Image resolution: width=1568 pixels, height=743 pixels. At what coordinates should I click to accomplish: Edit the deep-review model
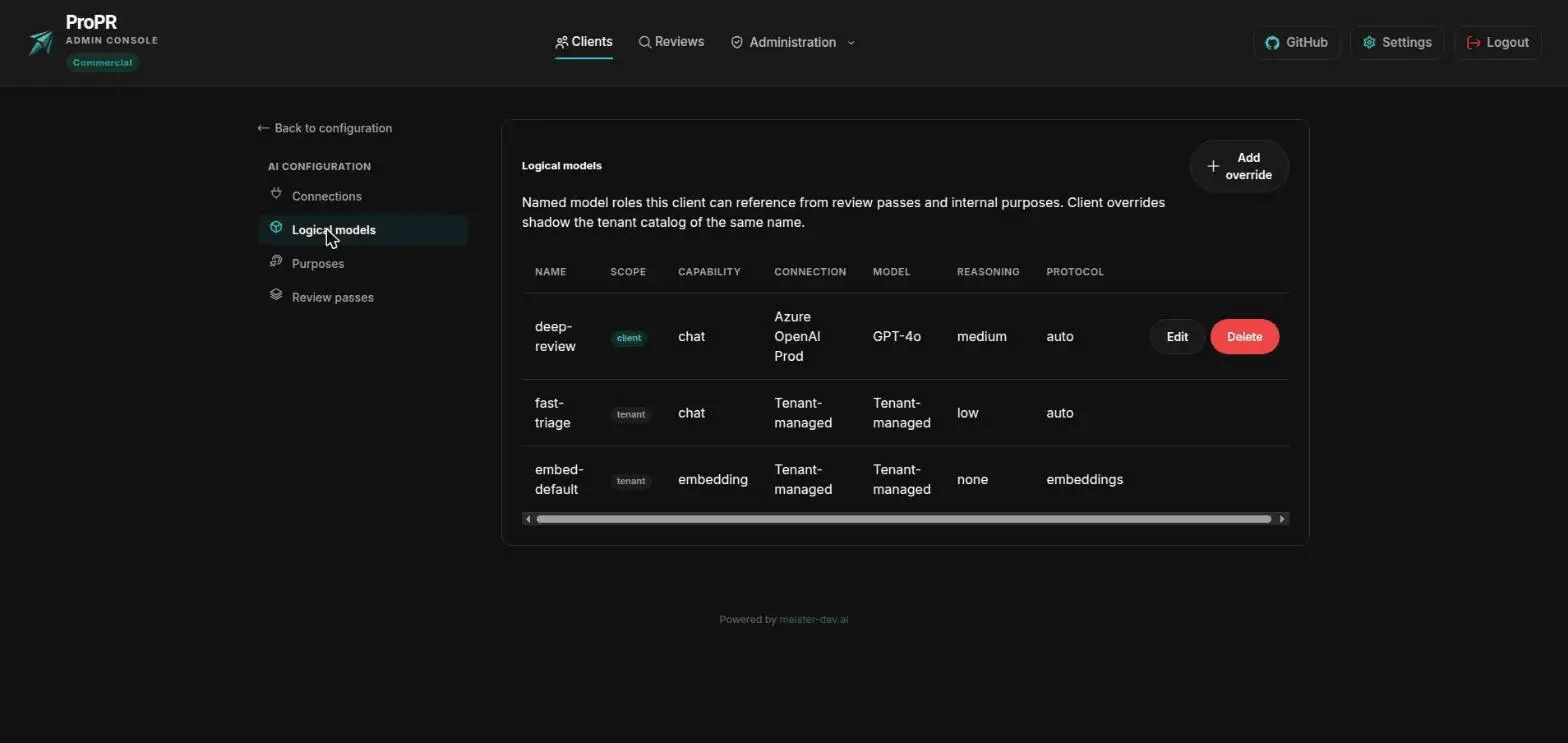point(1177,337)
